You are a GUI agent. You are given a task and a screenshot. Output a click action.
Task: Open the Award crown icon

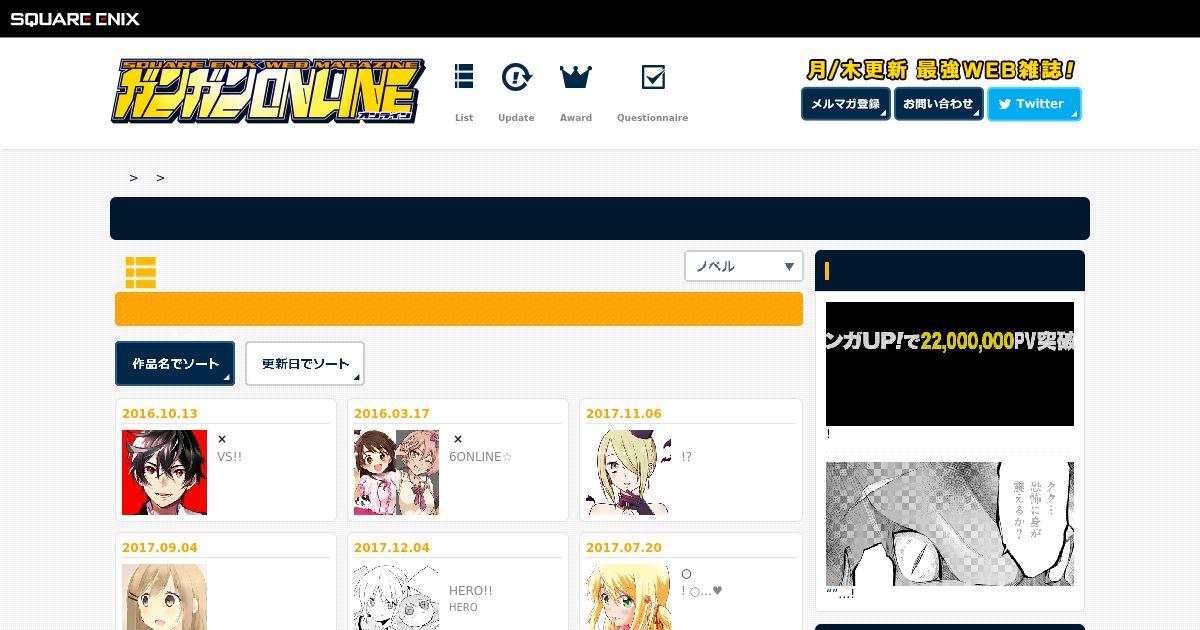point(576,77)
